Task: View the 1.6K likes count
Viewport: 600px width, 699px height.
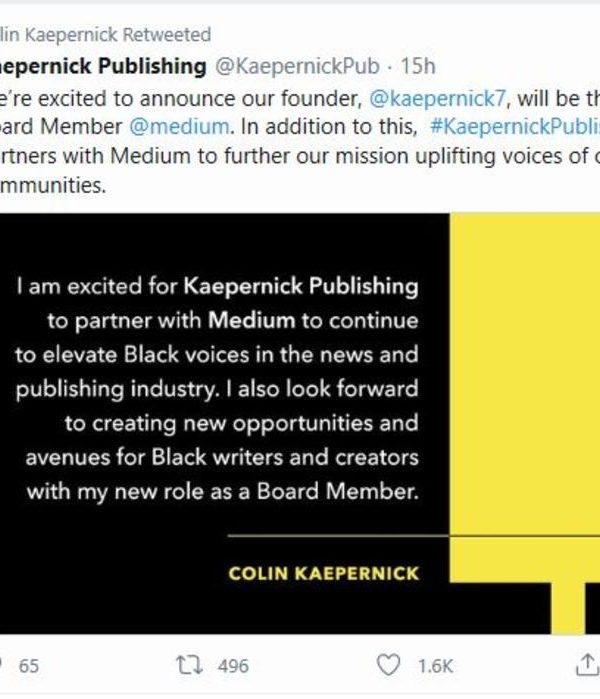Action: (435, 666)
